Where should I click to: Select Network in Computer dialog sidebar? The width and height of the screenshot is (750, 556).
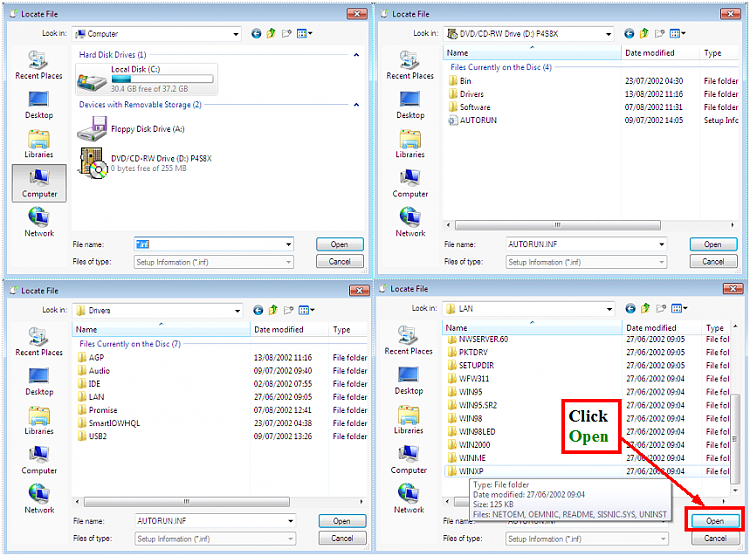coord(39,222)
